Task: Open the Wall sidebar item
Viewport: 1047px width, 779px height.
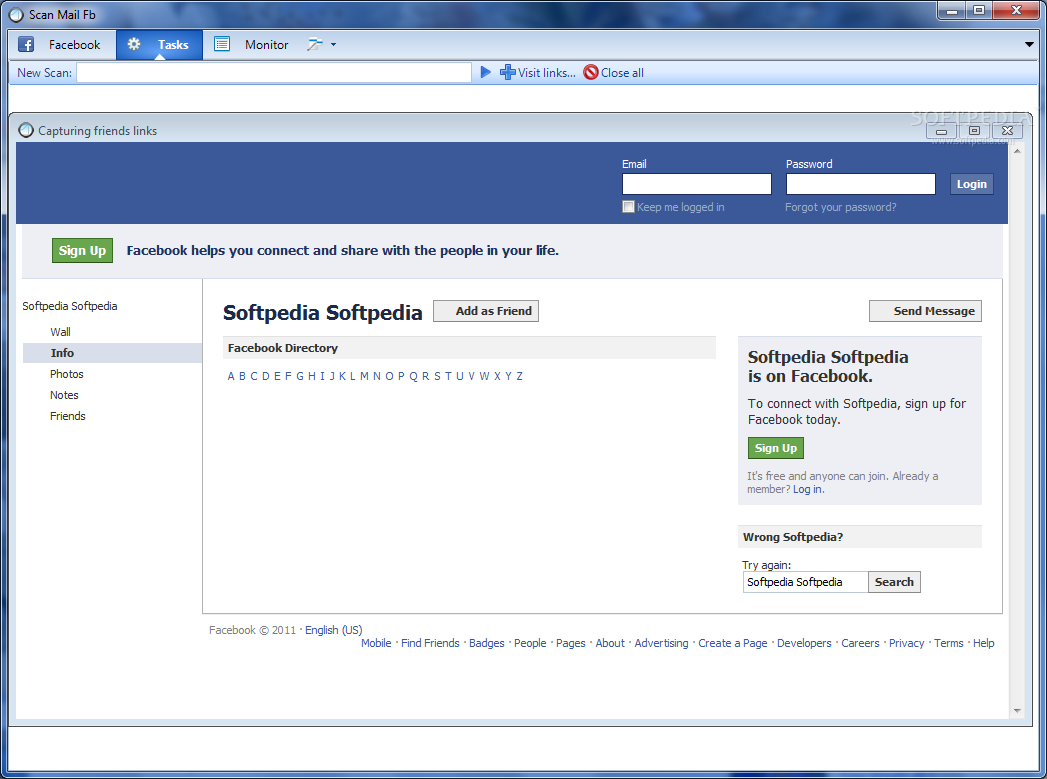Action: point(60,332)
